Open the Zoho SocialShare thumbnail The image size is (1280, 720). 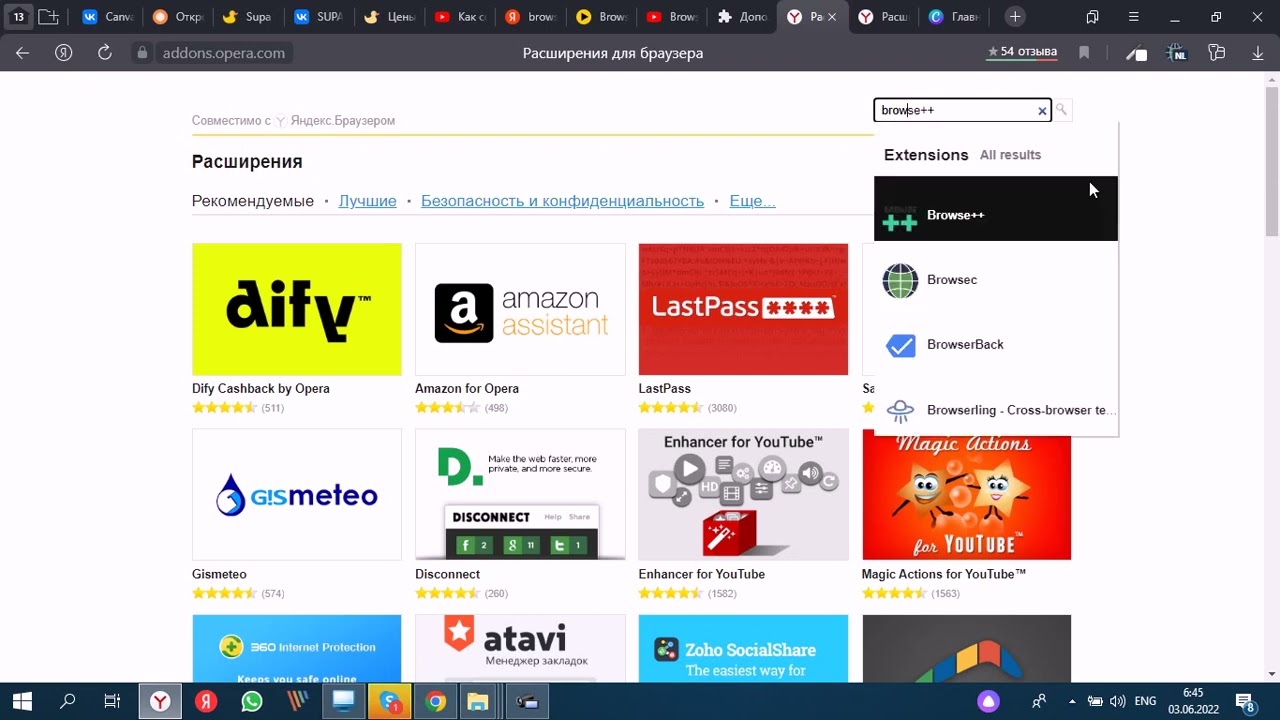tap(743, 648)
